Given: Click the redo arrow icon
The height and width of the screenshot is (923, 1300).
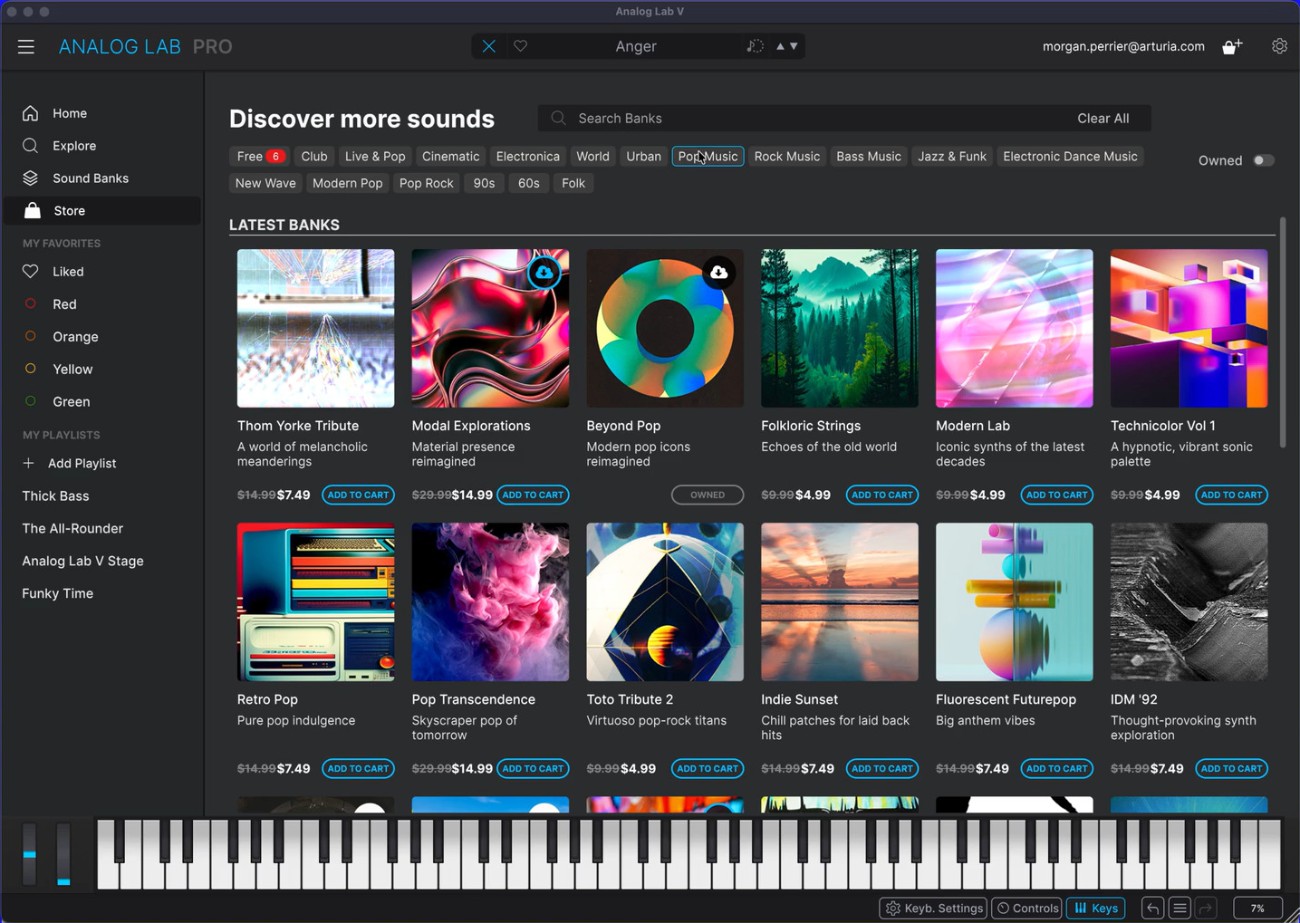Looking at the screenshot, I should pos(1206,908).
